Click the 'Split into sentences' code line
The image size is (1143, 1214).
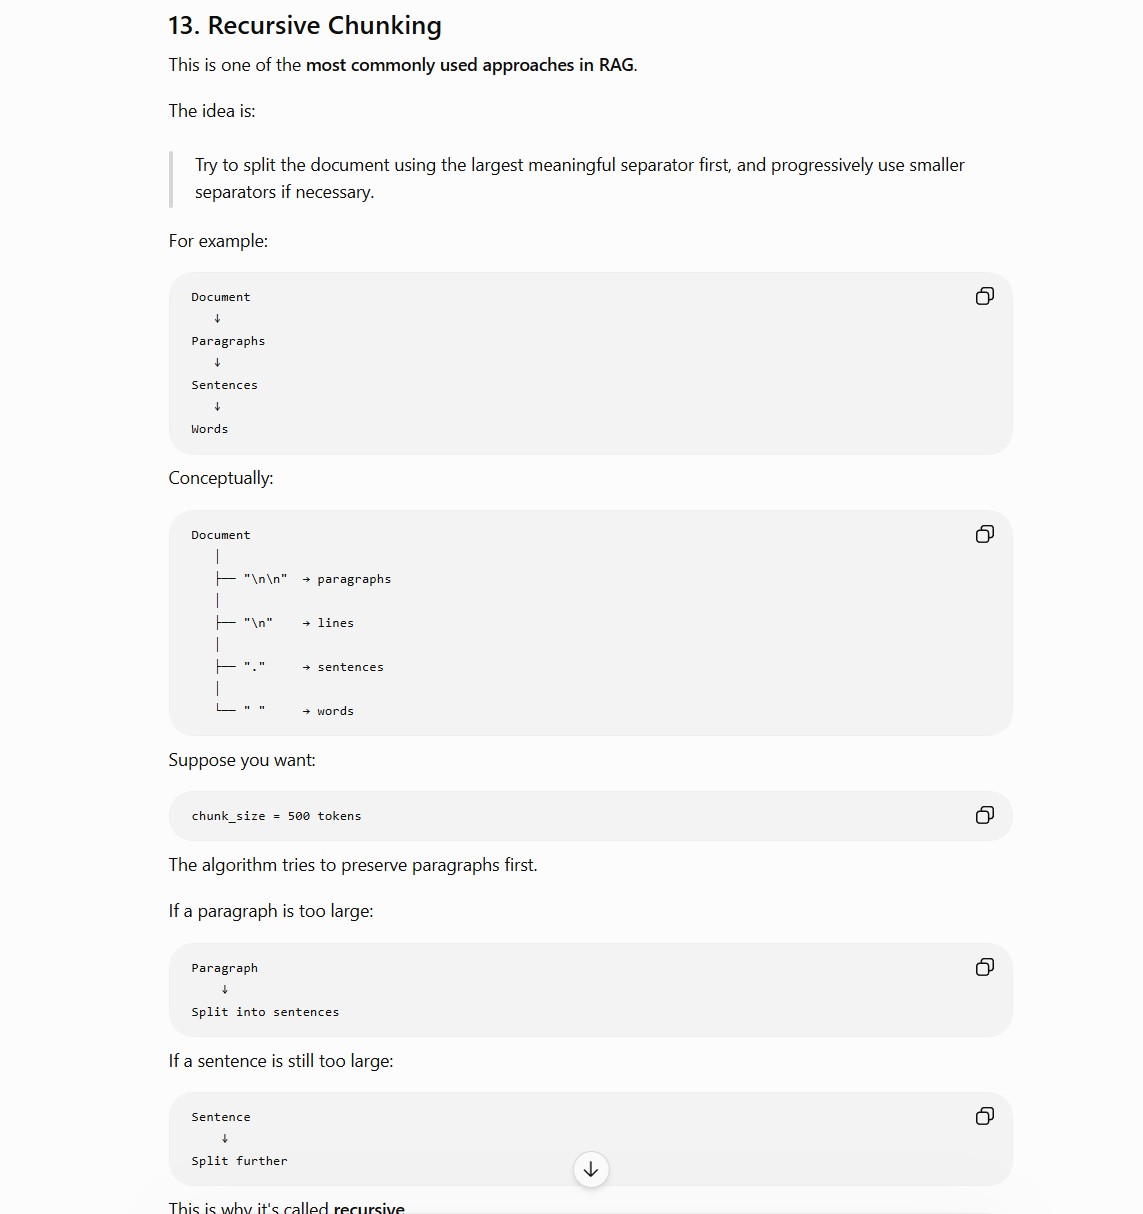click(x=265, y=1012)
